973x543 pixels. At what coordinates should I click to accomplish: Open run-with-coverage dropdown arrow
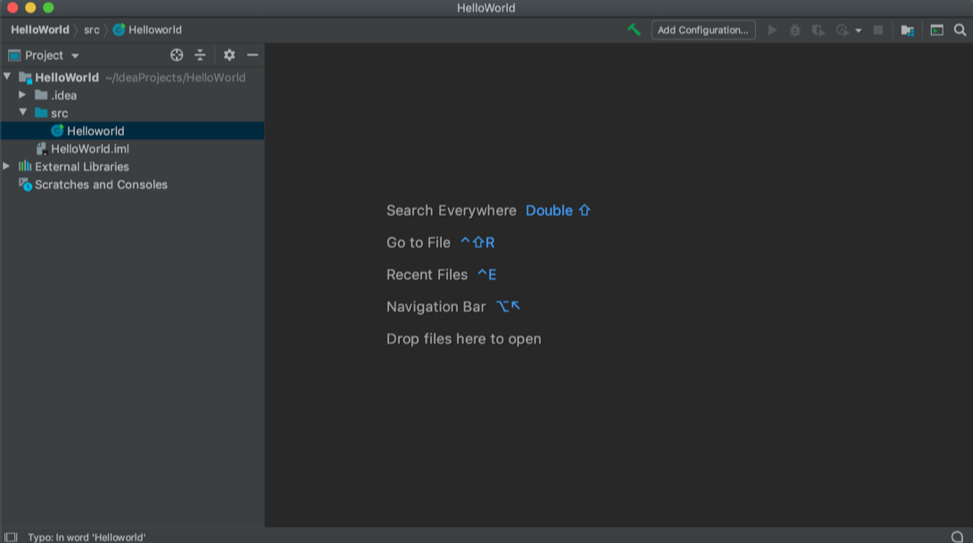click(x=858, y=31)
